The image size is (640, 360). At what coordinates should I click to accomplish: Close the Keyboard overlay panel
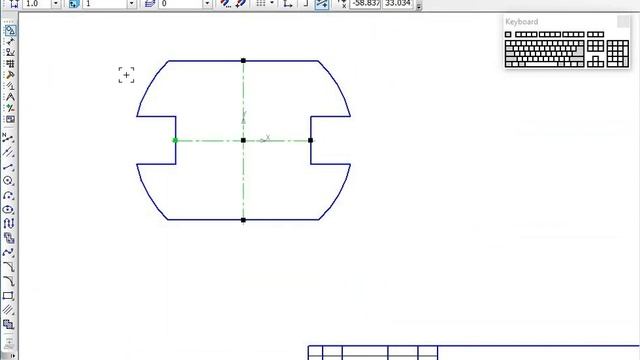pyautogui.click(x=623, y=22)
